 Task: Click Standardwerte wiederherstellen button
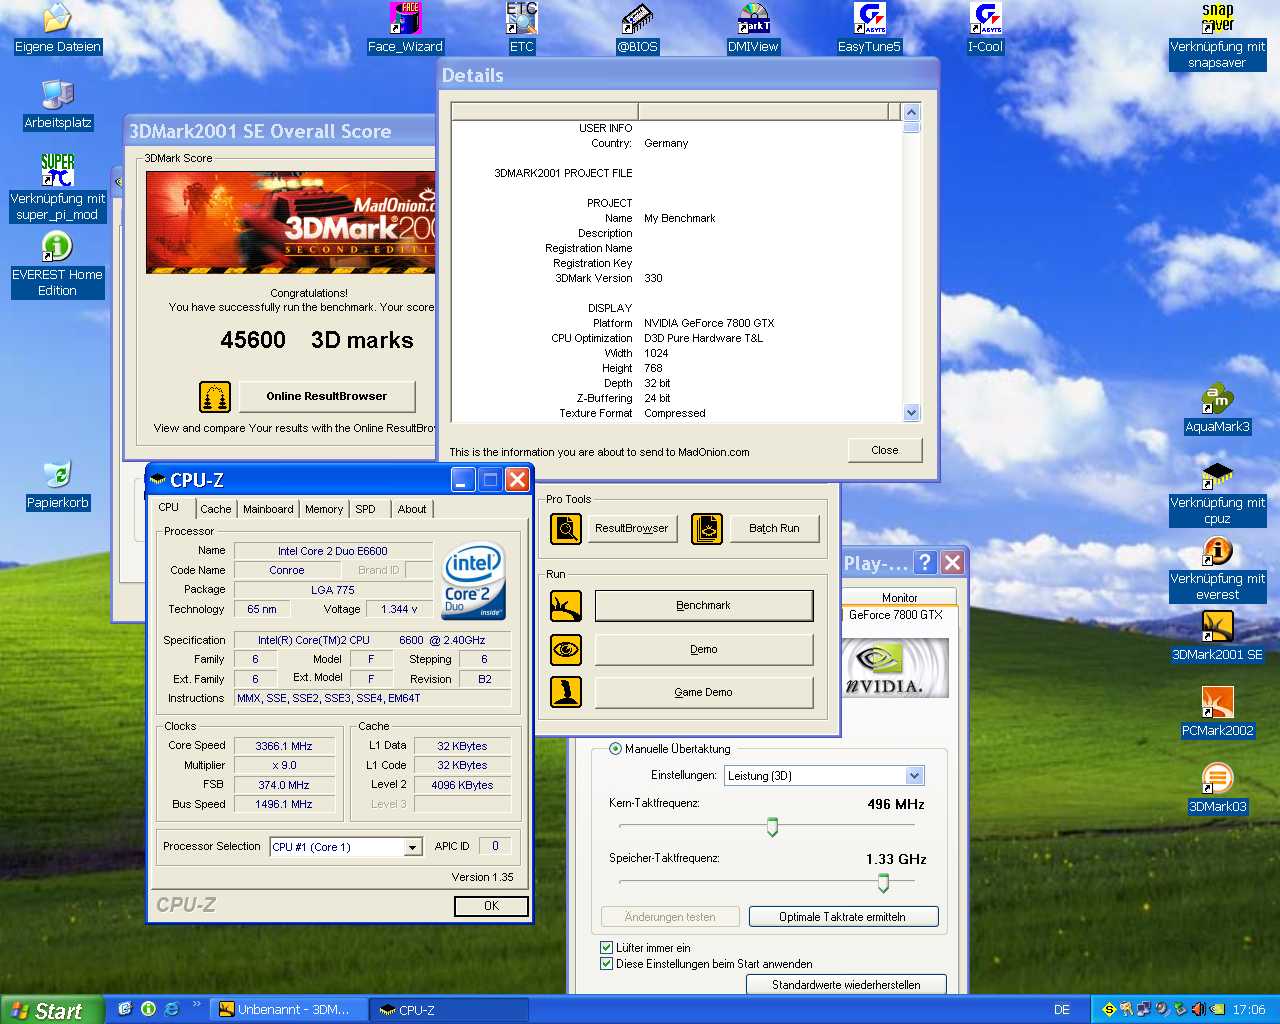click(x=846, y=985)
